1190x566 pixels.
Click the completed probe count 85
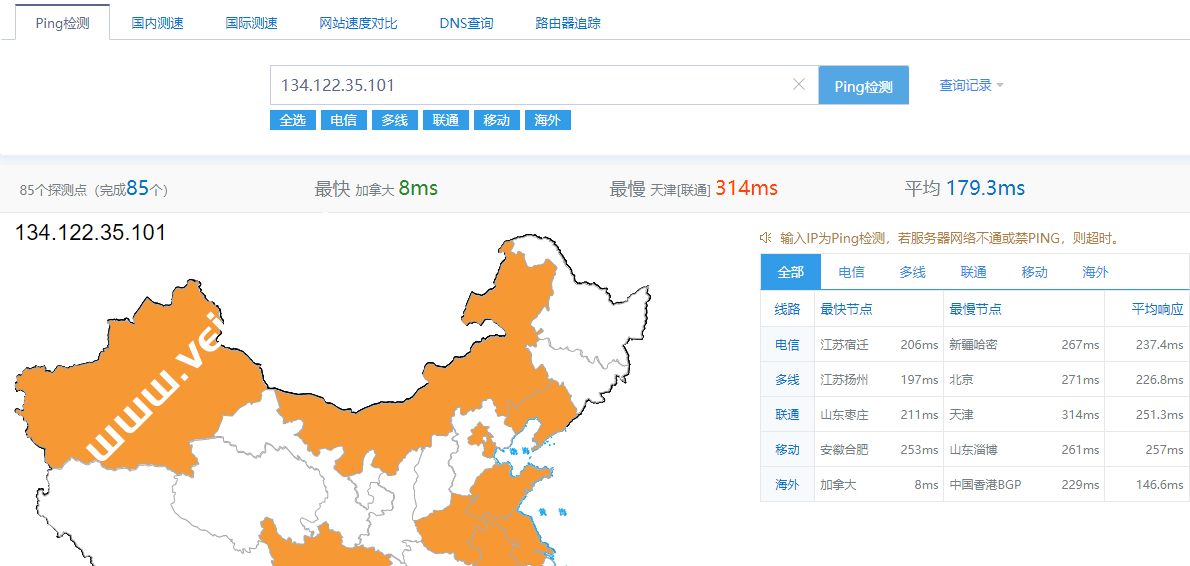[137, 188]
